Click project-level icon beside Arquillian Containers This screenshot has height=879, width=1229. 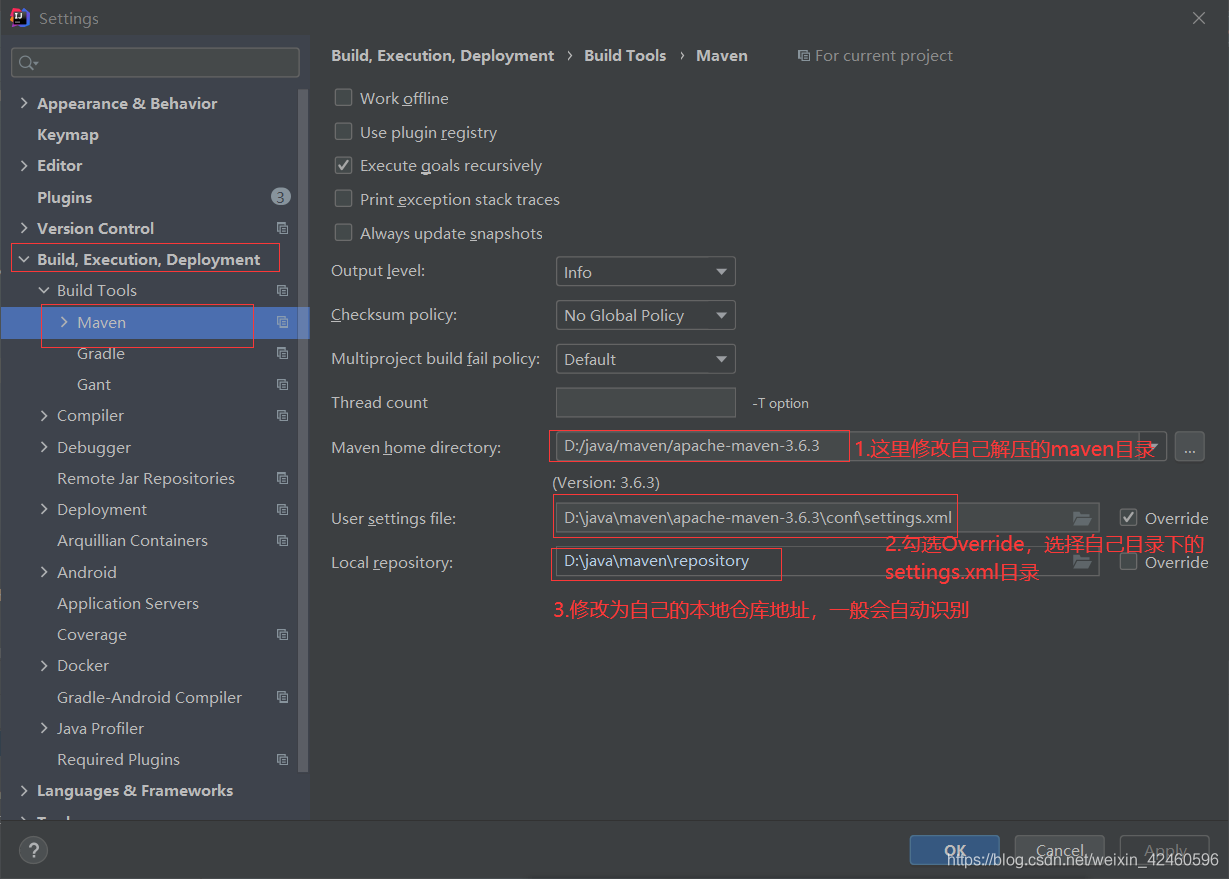click(x=282, y=540)
